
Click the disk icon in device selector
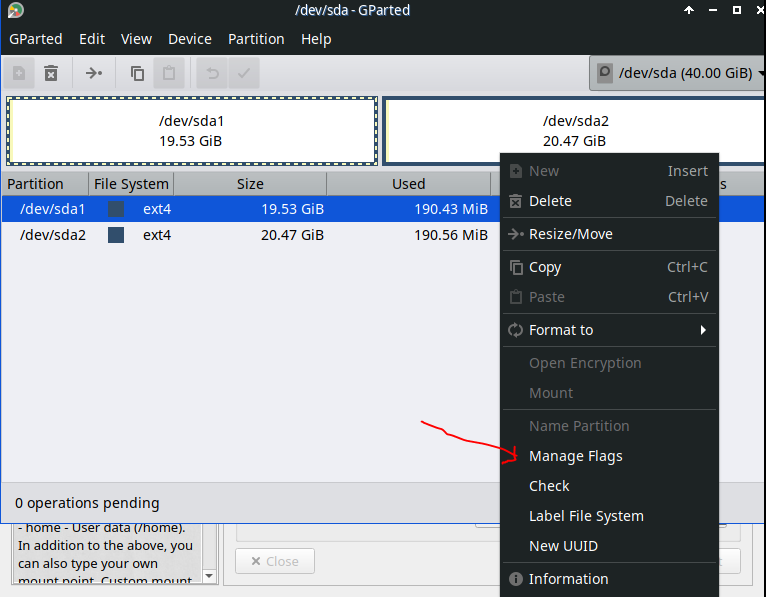[605, 73]
